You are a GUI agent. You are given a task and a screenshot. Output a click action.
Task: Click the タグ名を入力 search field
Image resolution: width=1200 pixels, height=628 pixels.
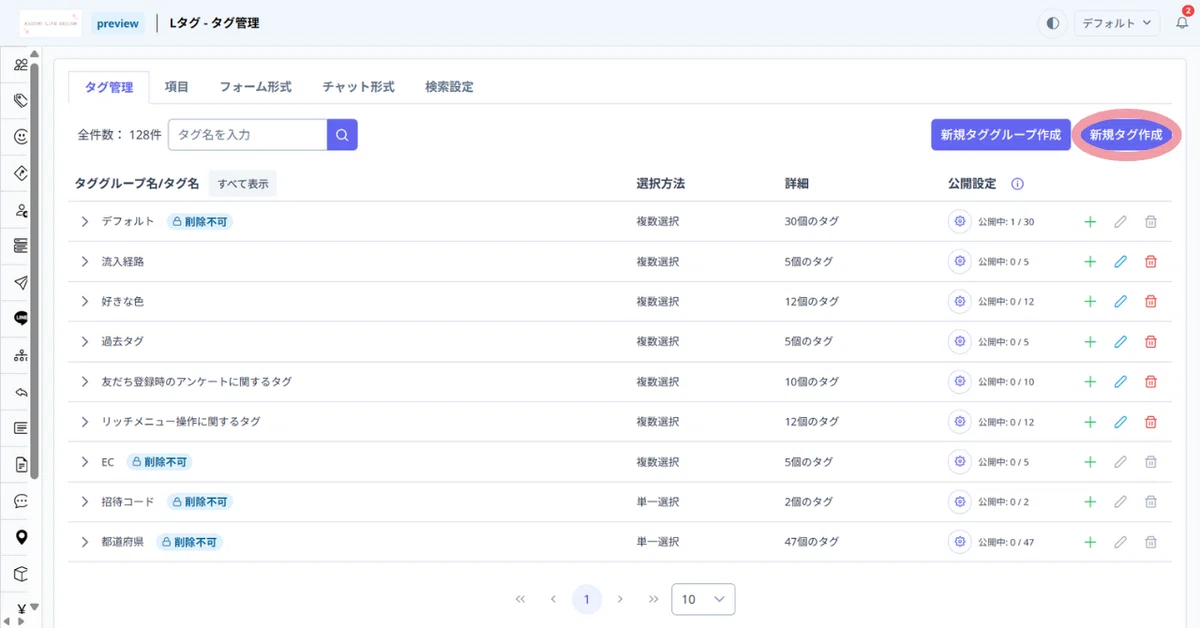pos(248,135)
